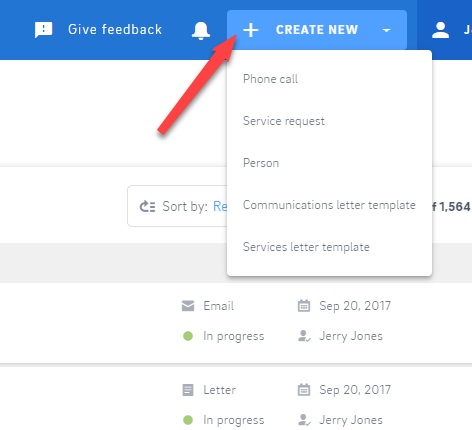472x430 pixels.
Task: Click the CREATE NEW button label
Action: click(317, 30)
